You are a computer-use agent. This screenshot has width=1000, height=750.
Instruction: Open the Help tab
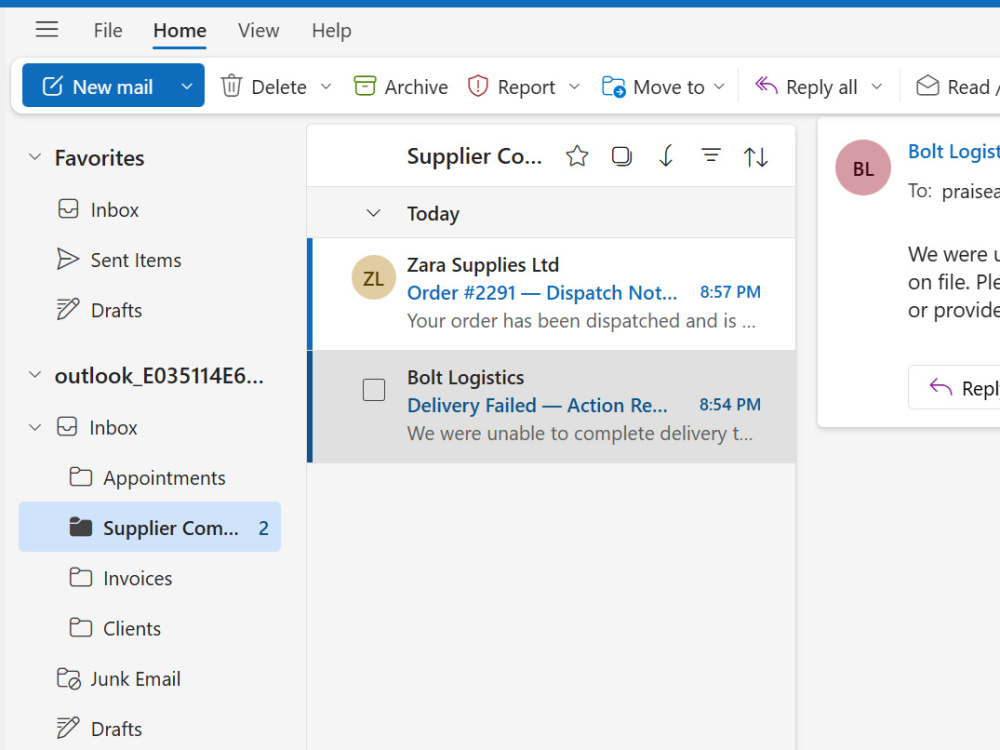[331, 31]
